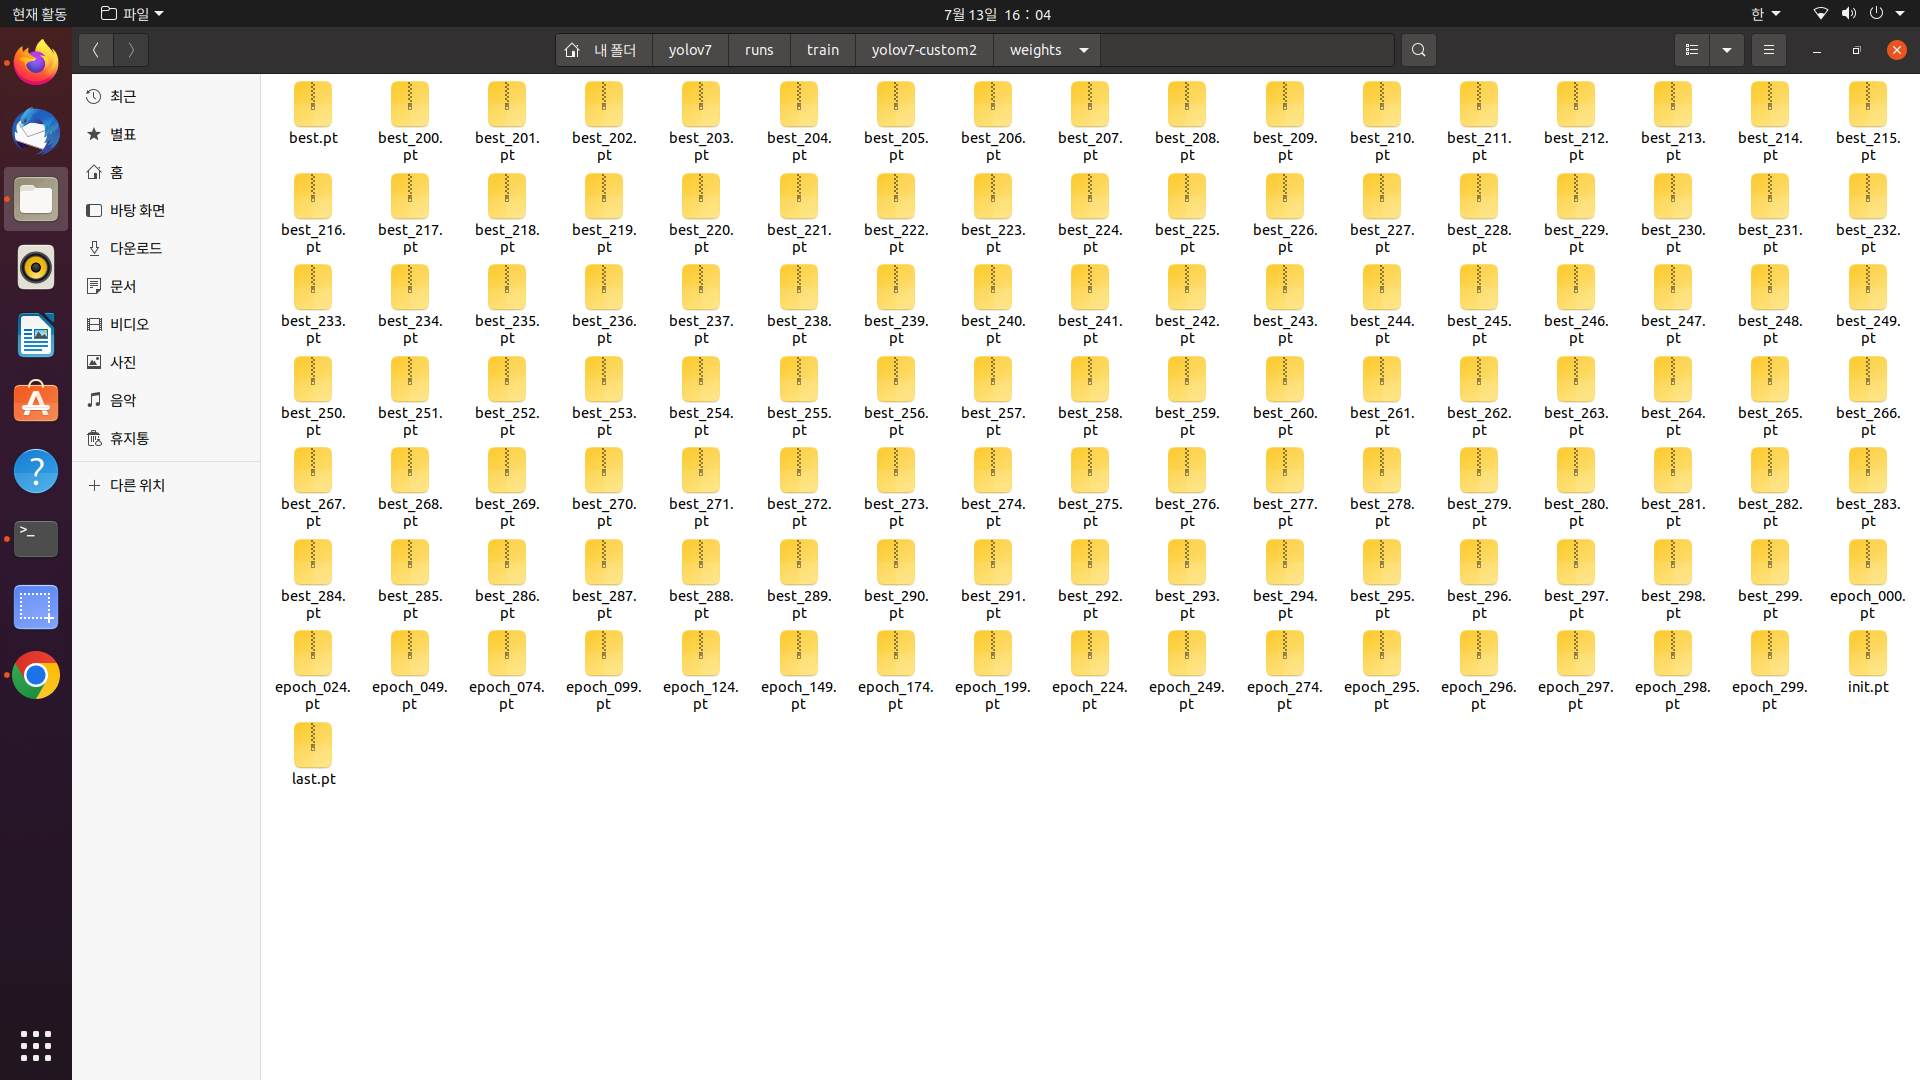Select weights in path bar

coord(1036,50)
